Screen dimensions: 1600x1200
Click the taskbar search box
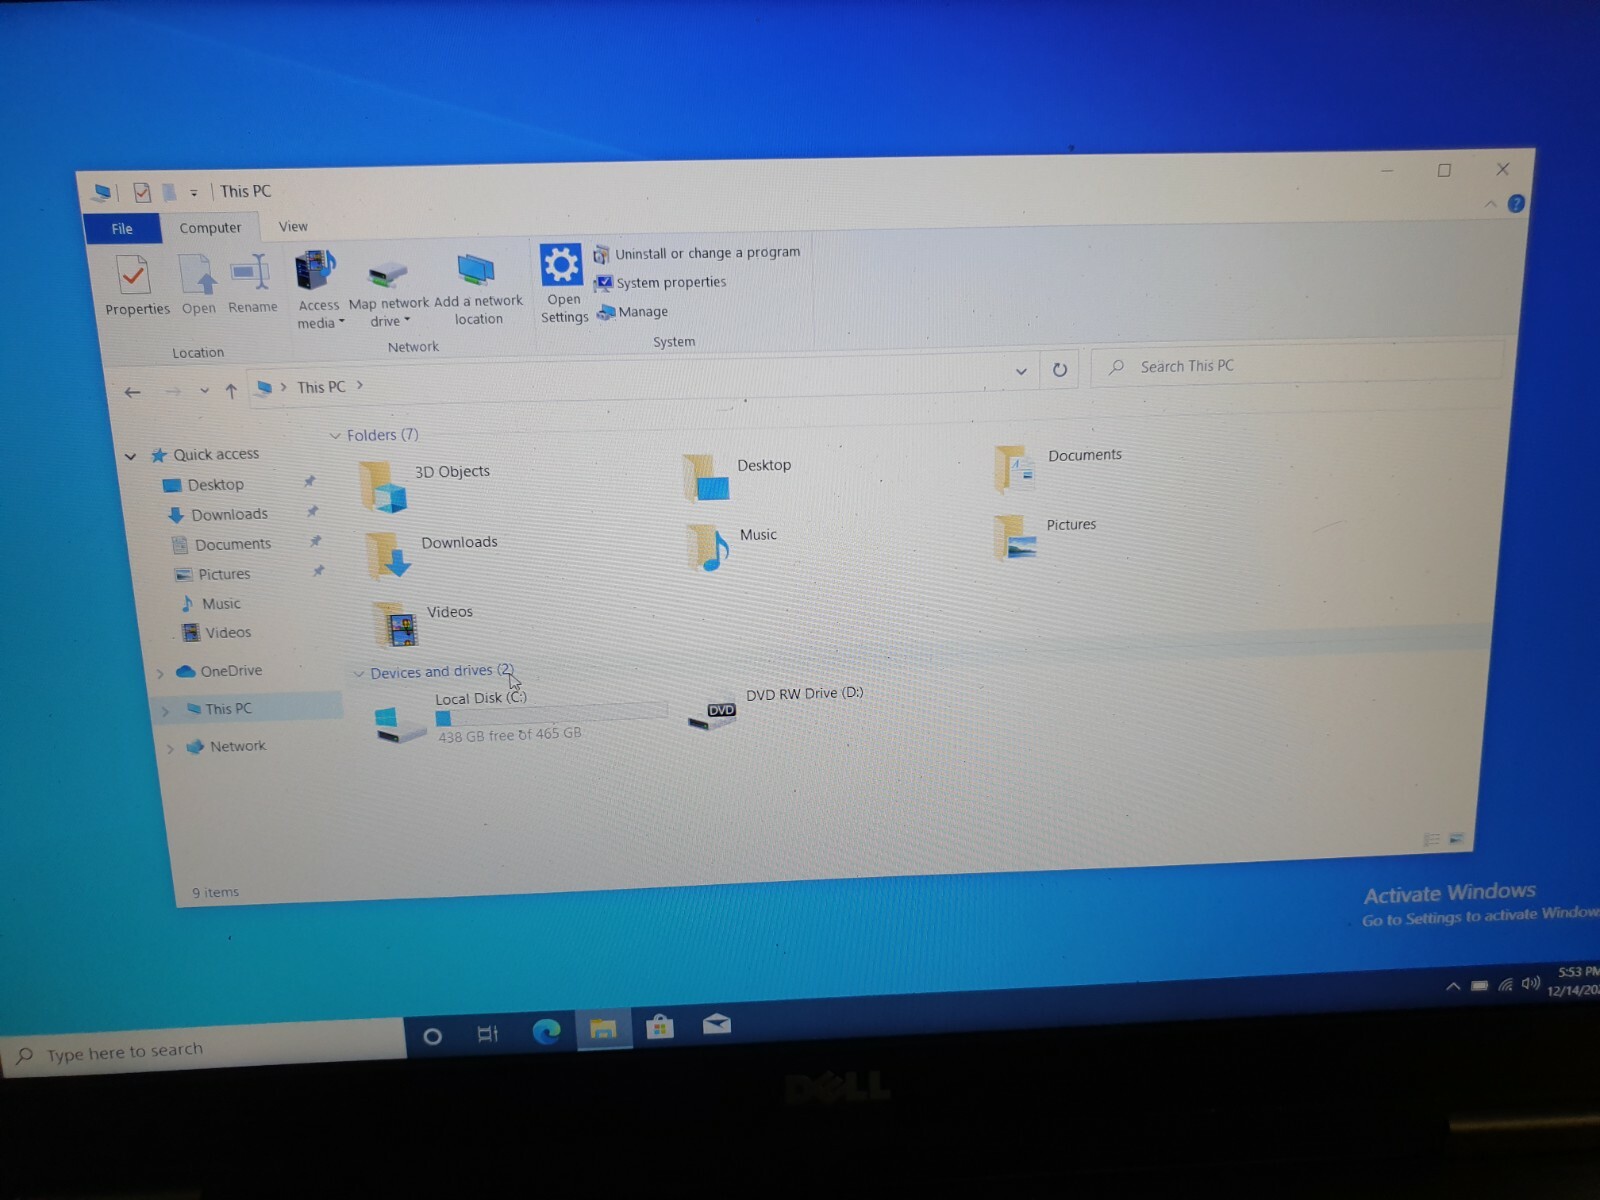[204, 1051]
